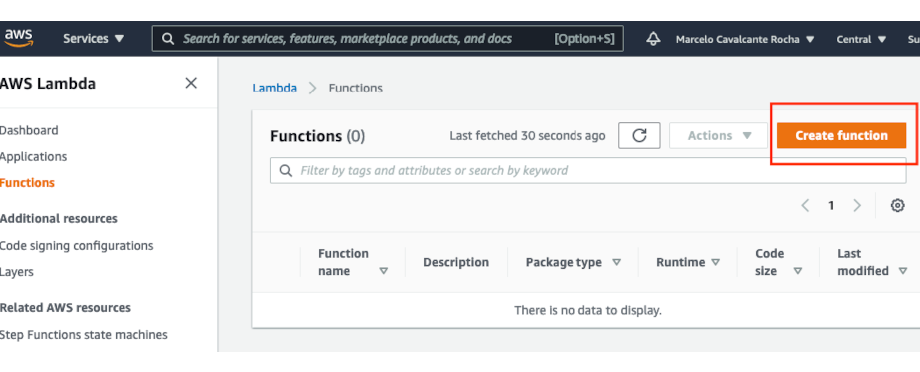
Task: Open Step Functions state machines link
Action: [83, 335]
